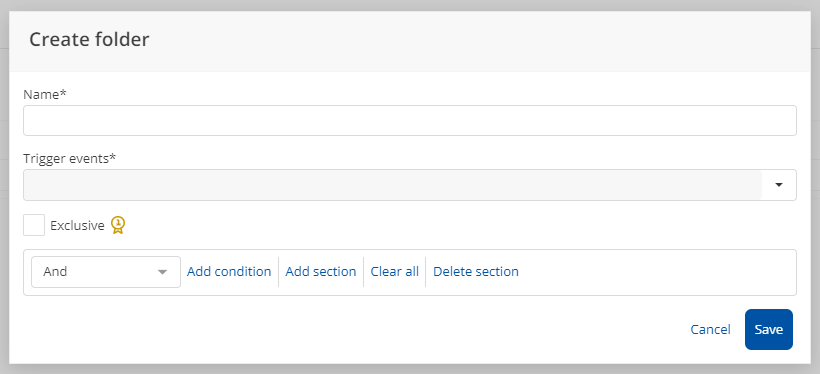Click the gold premium medal icon
Viewport: 820px width, 374px height.
pyautogui.click(x=118, y=225)
